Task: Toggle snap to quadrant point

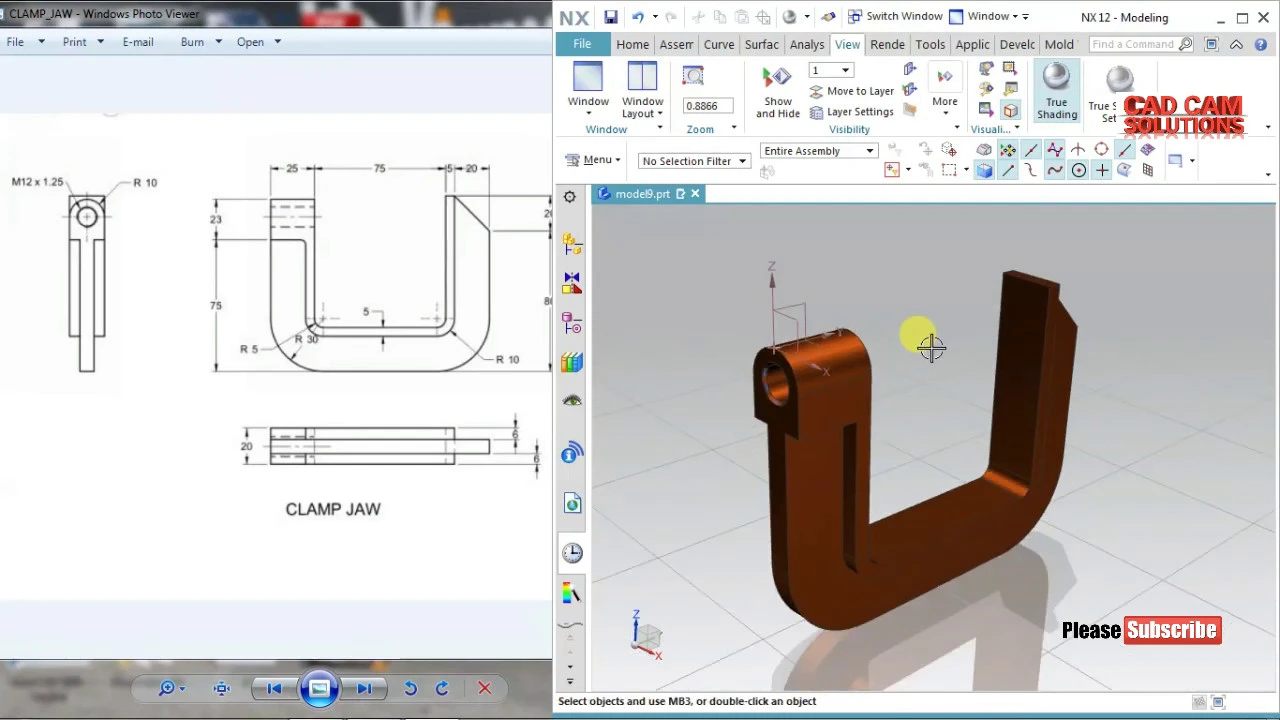Action: [1101, 150]
